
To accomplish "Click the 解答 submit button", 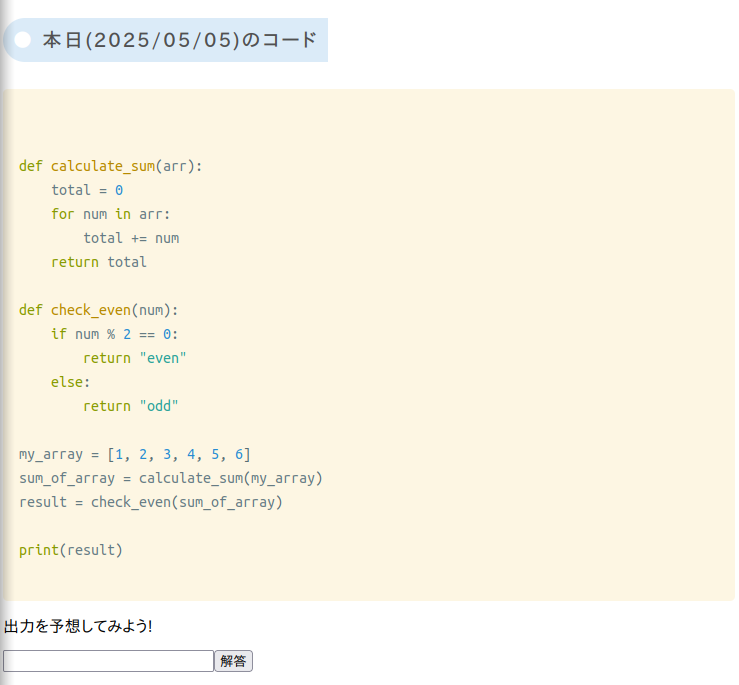I will pos(234,661).
